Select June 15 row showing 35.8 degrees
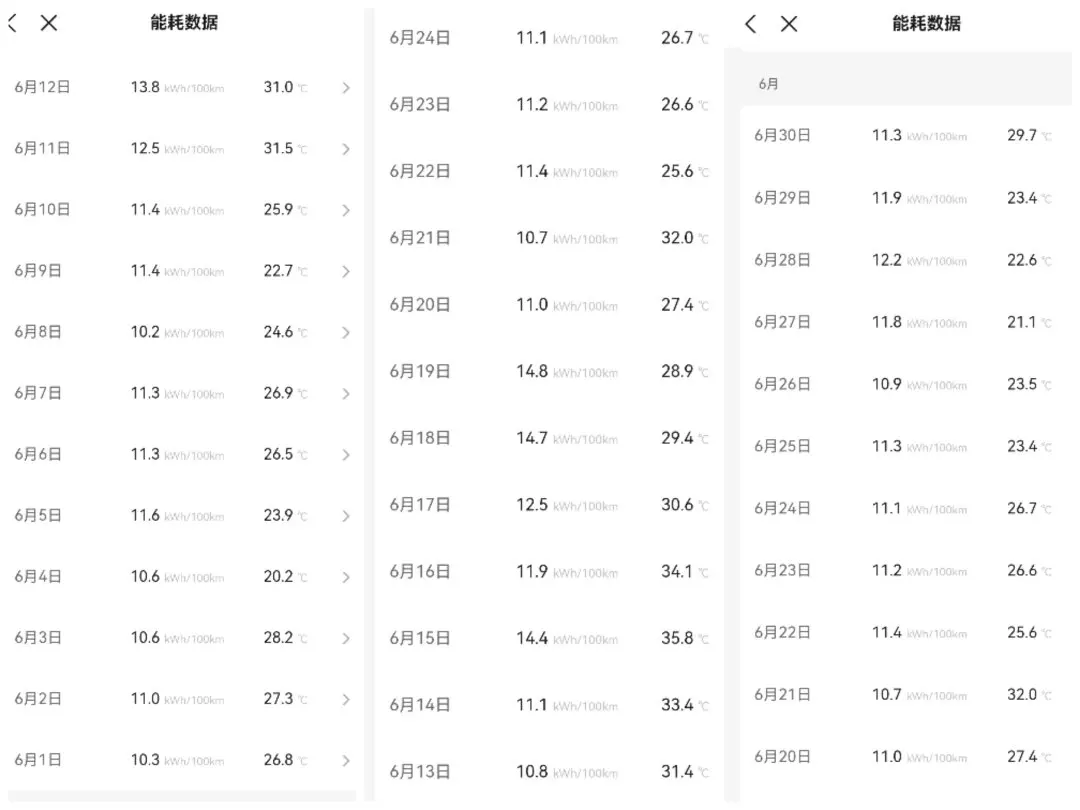Viewport: 1080px width, 810px height. [x=549, y=638]
